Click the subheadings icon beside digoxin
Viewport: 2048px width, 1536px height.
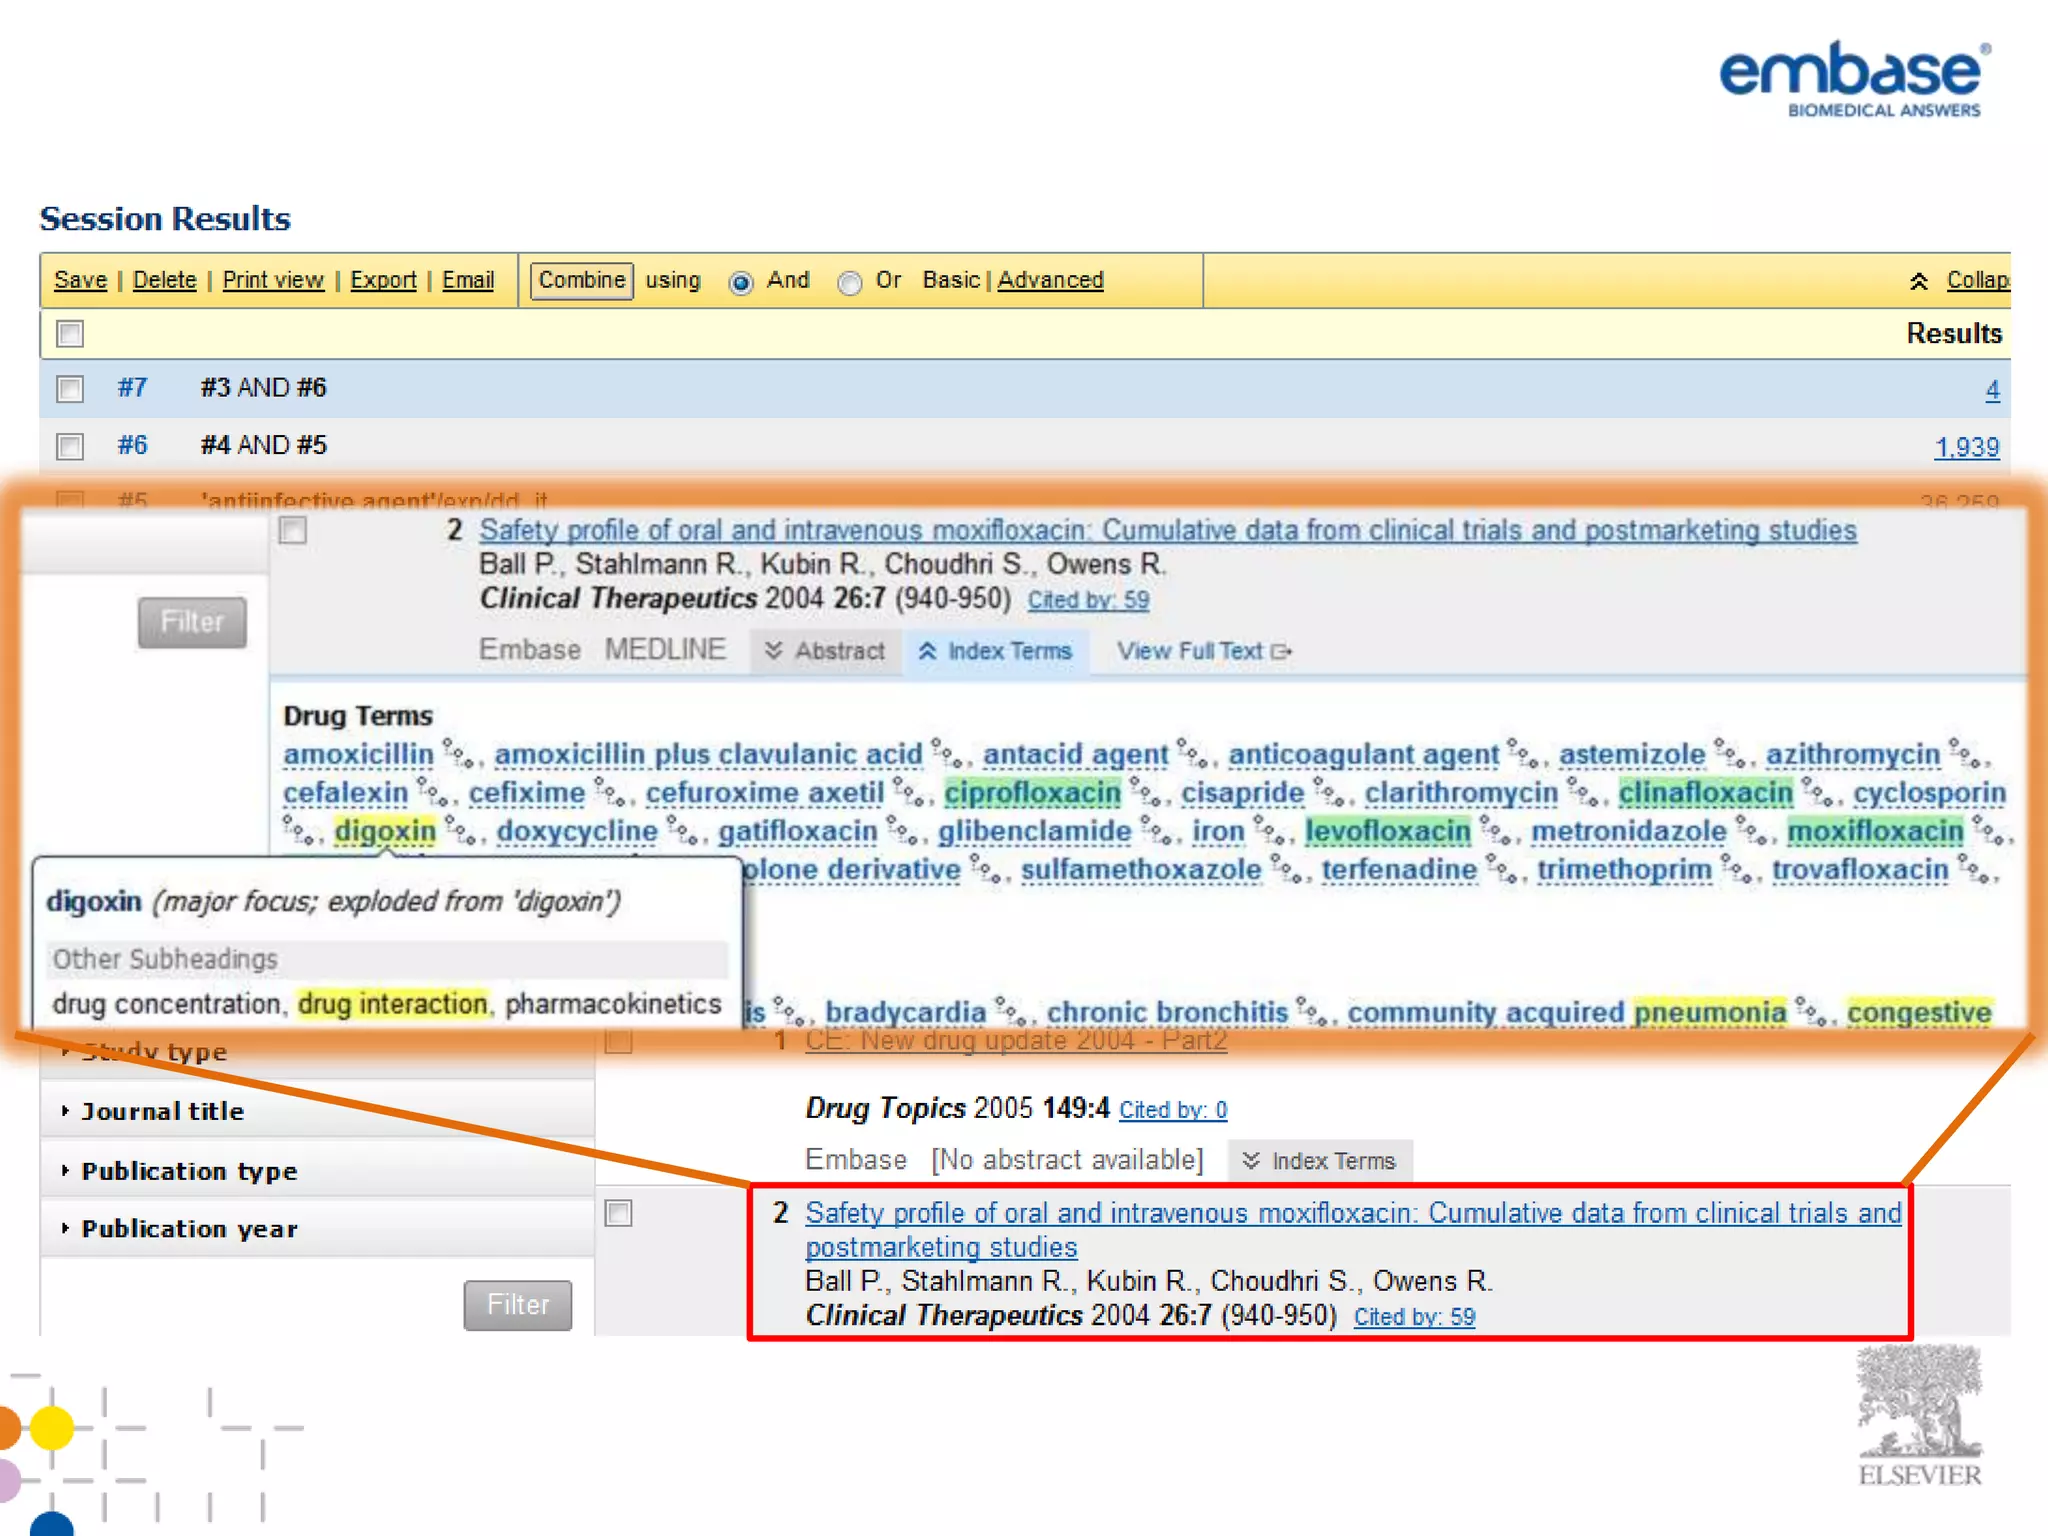pos(460,831)
